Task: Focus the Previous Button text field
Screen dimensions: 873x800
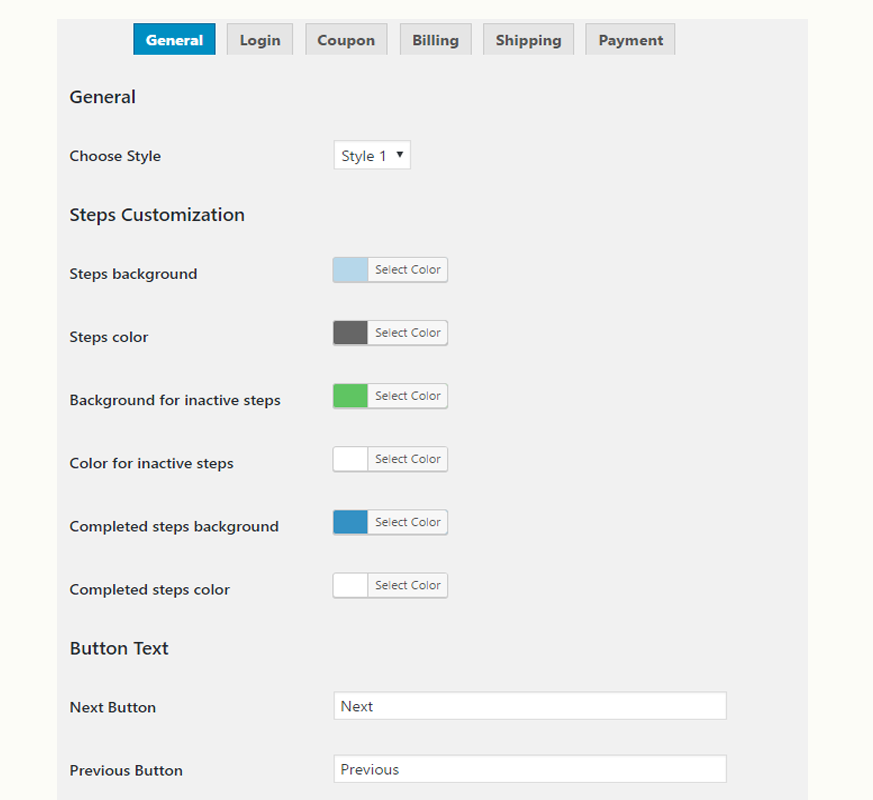Action: [x=530, y=769]
